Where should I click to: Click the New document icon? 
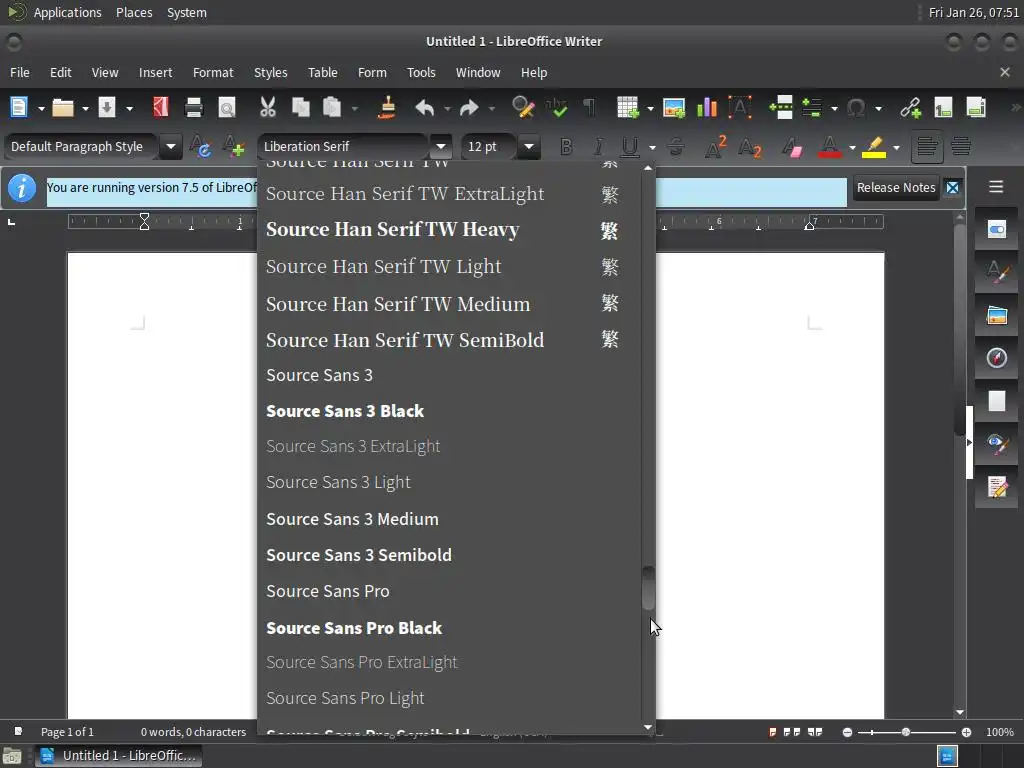pyautogui.click(x=19, y=107)
